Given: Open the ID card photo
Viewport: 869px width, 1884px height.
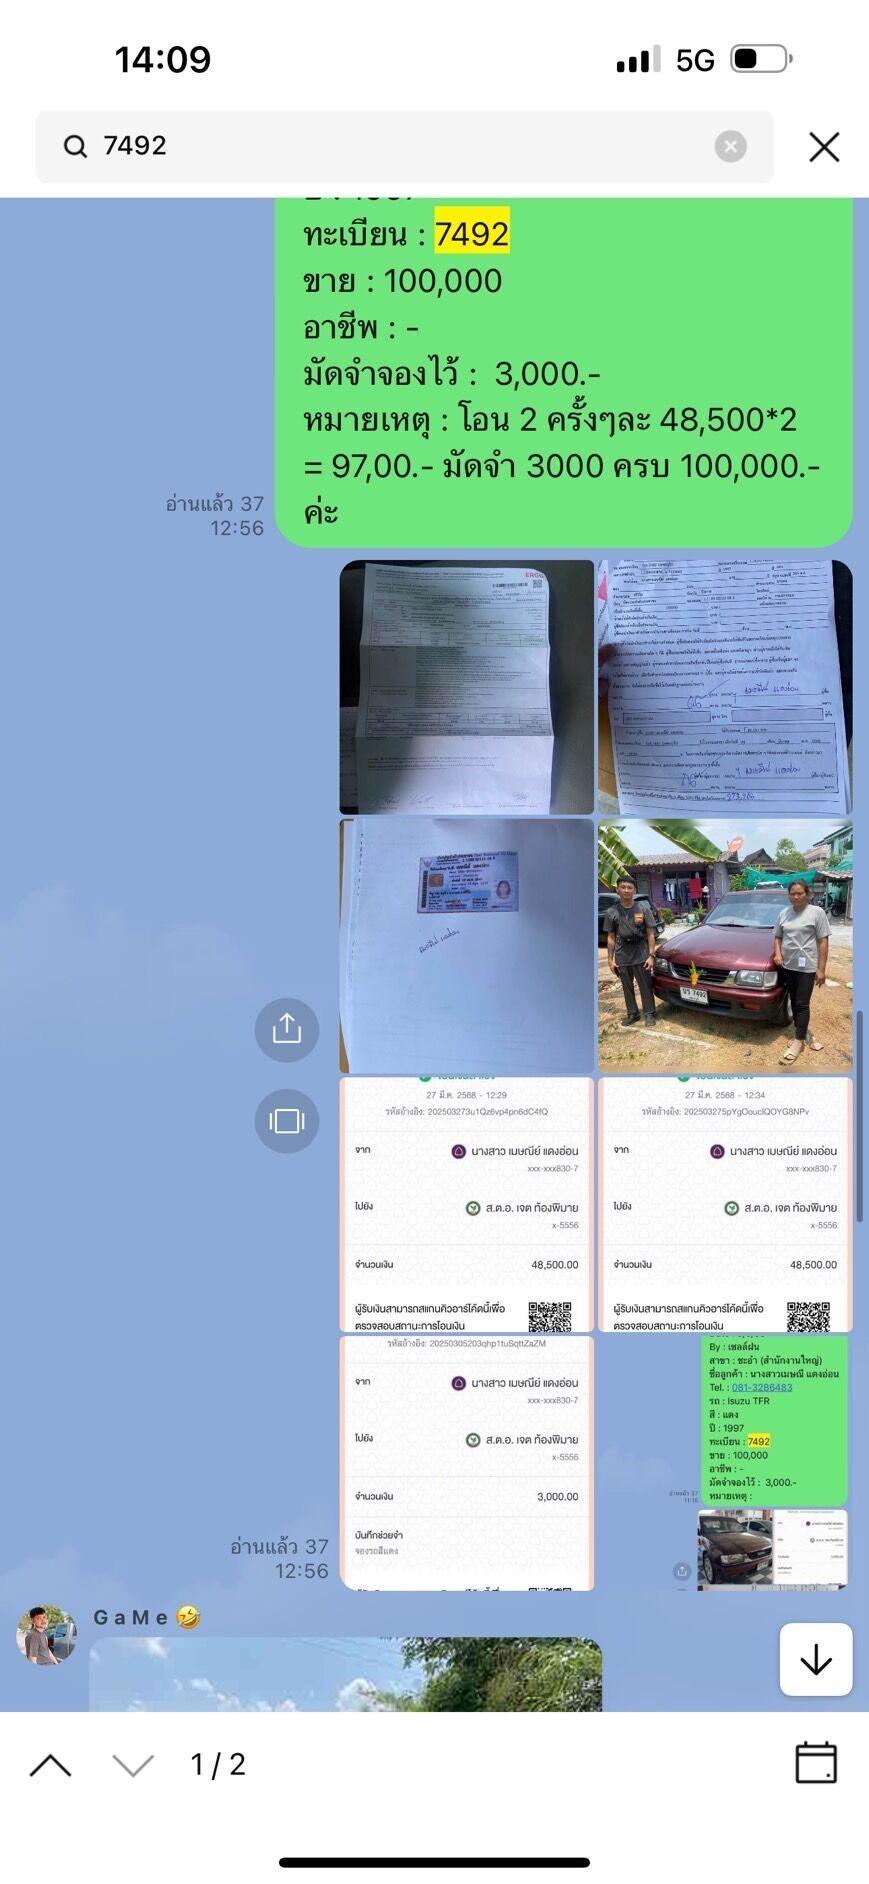Looking at the screenshot, I should click(x=466, y=945).
